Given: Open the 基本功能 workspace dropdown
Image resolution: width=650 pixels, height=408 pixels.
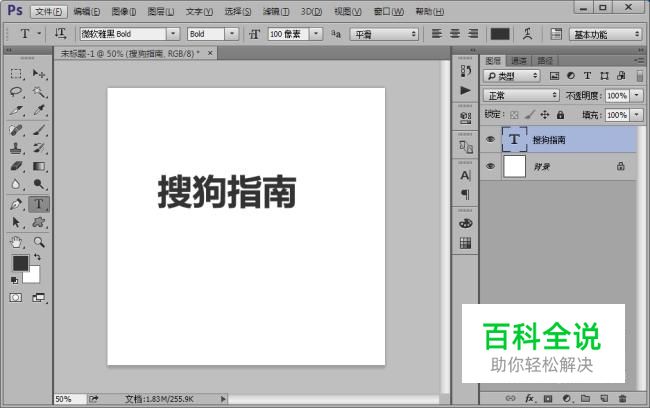Looking at the screenshot, I should tap(606, 34).
